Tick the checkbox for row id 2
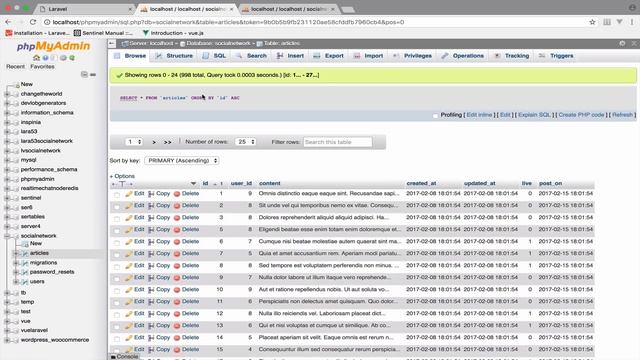The image size is (640, 360). [117, 207]
